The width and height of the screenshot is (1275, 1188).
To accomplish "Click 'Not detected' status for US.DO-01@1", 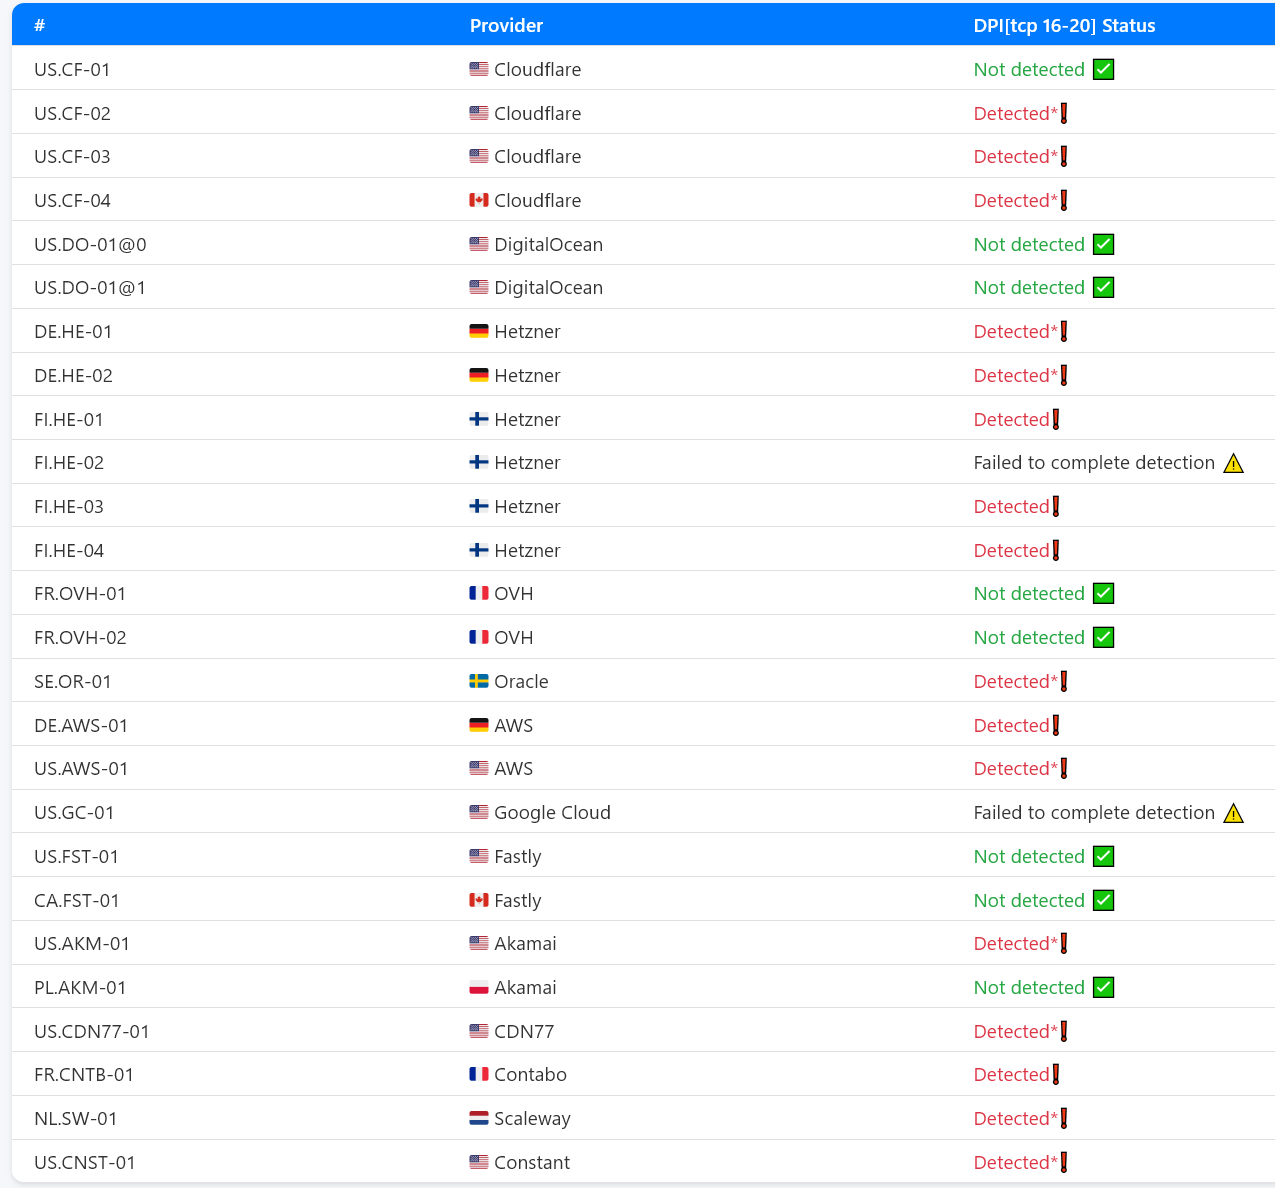I will coord(1029,287).
